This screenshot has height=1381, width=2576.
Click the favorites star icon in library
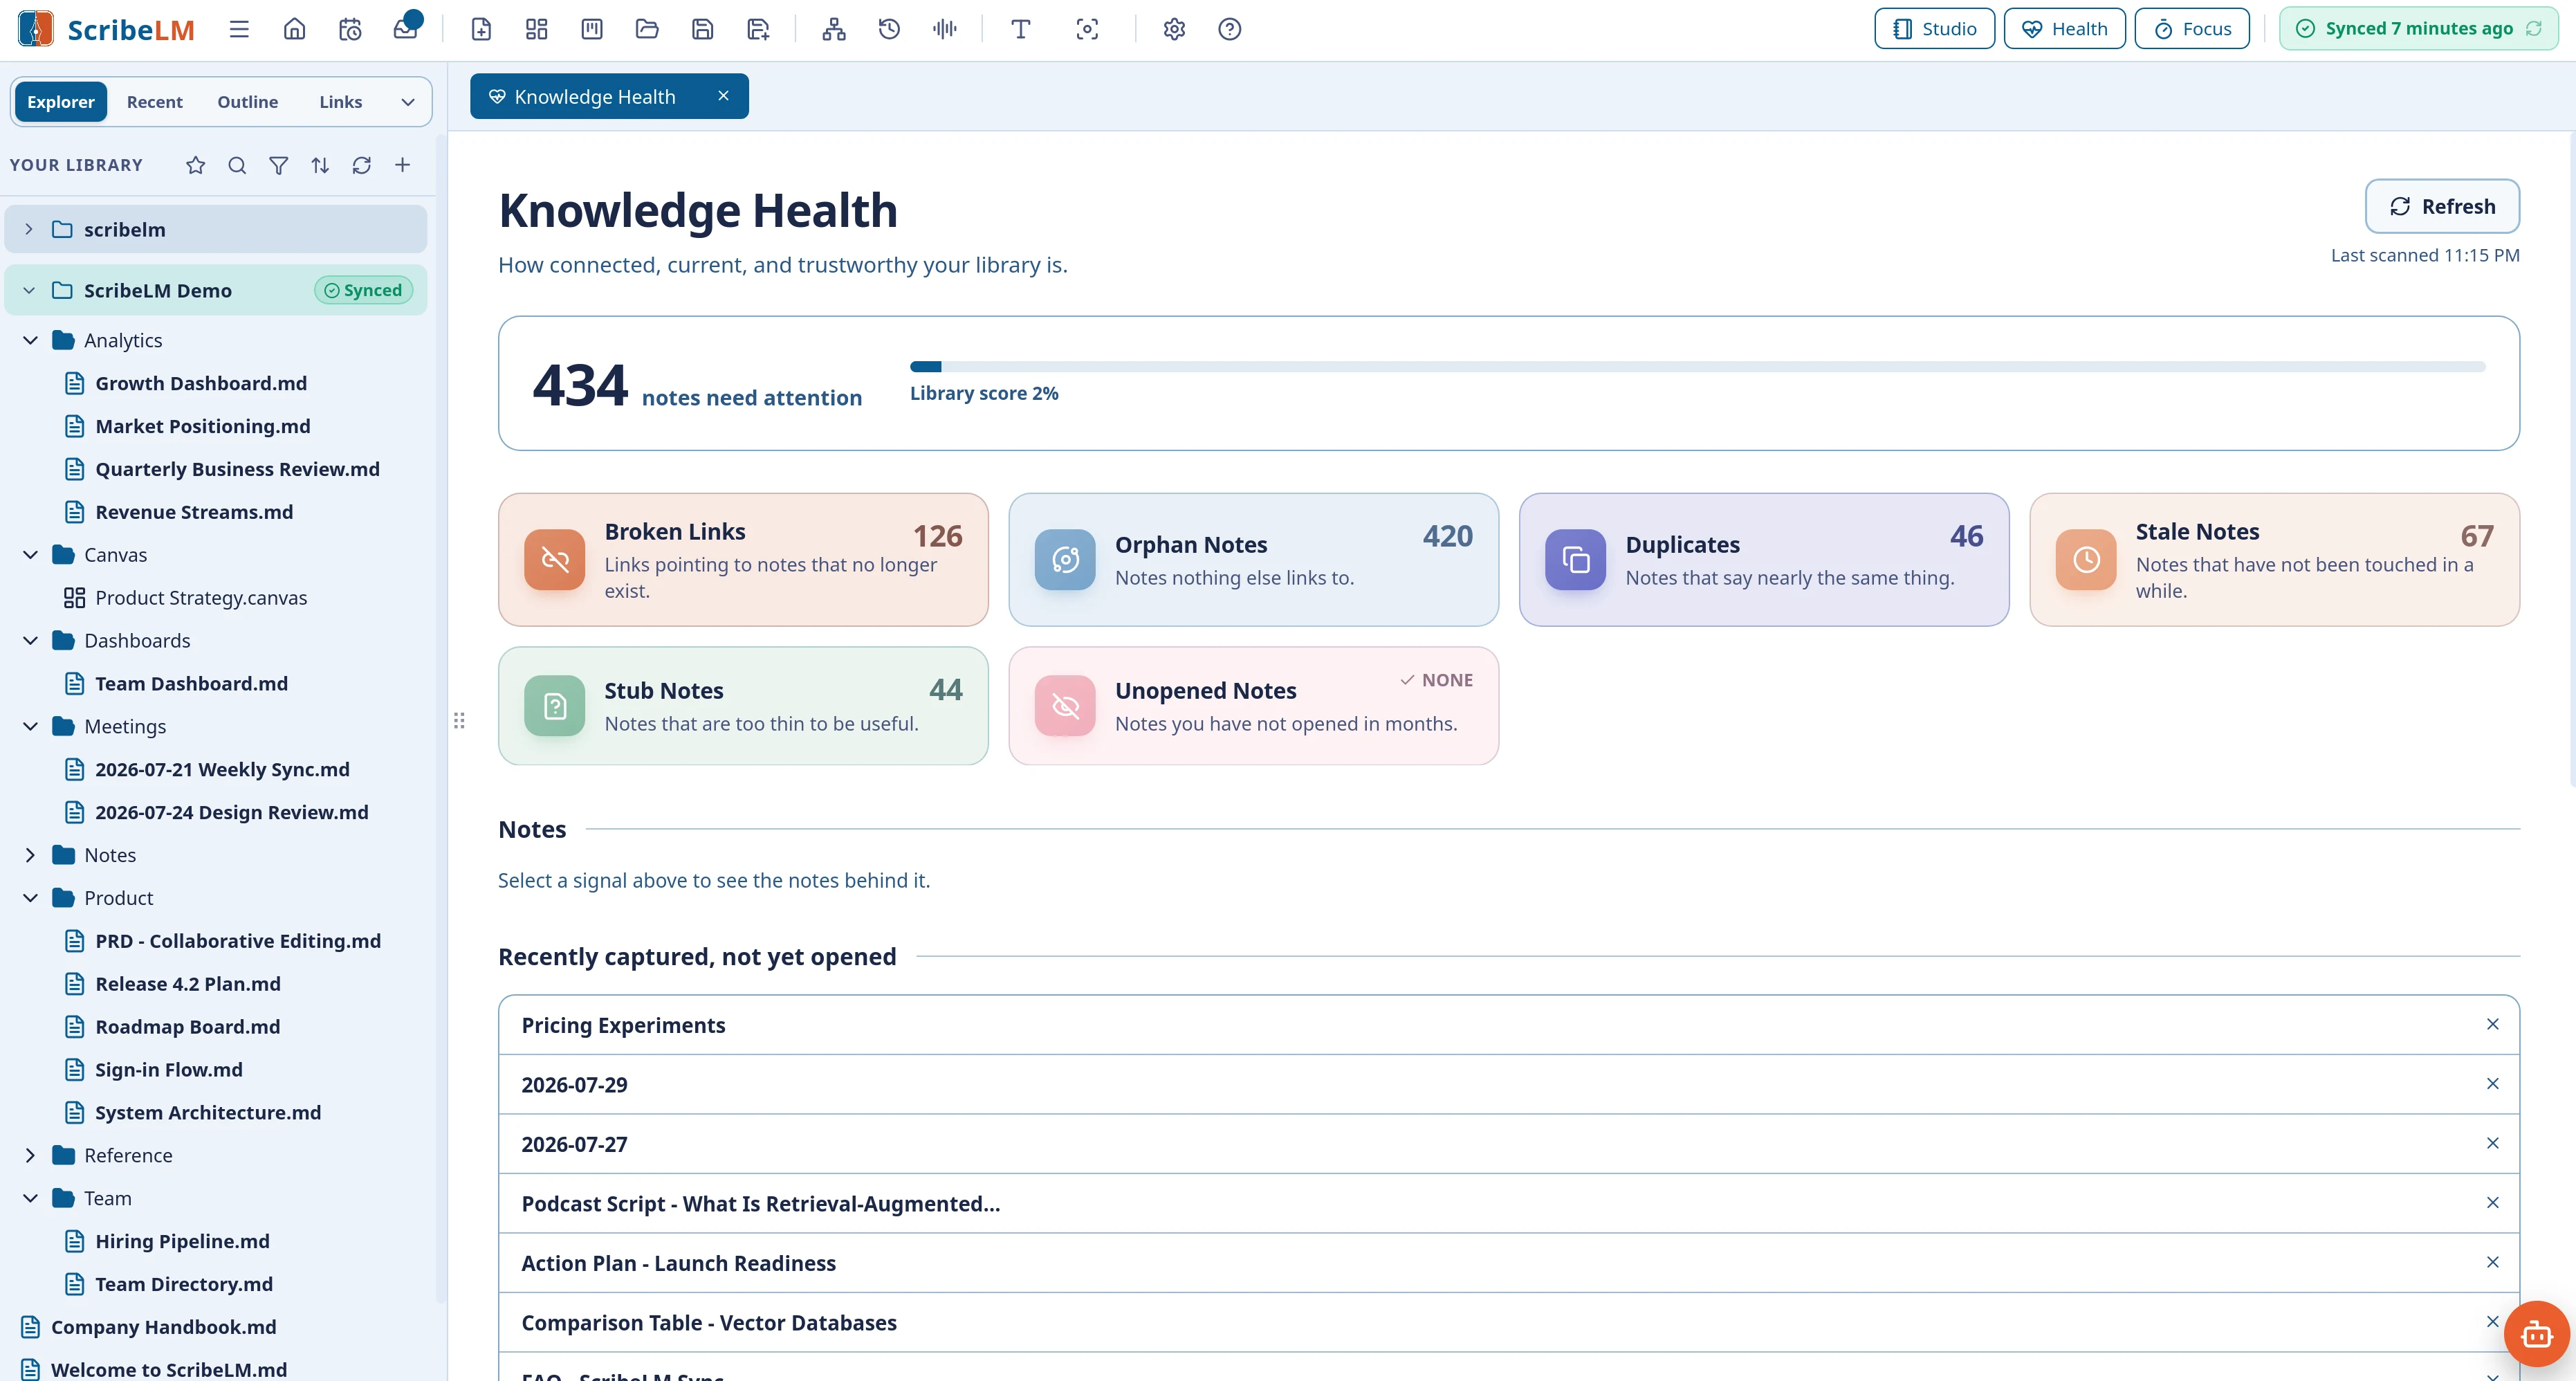pos(196,165)
